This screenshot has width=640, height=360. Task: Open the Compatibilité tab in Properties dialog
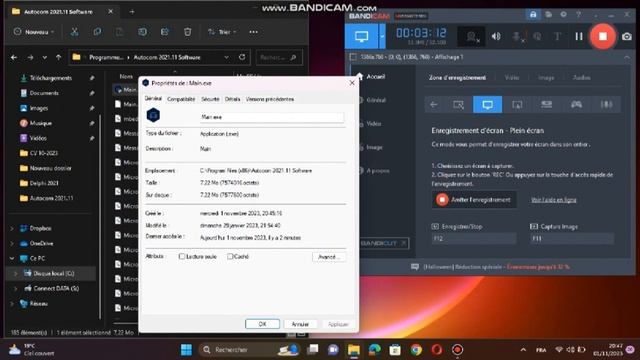[x=181, y=99]
